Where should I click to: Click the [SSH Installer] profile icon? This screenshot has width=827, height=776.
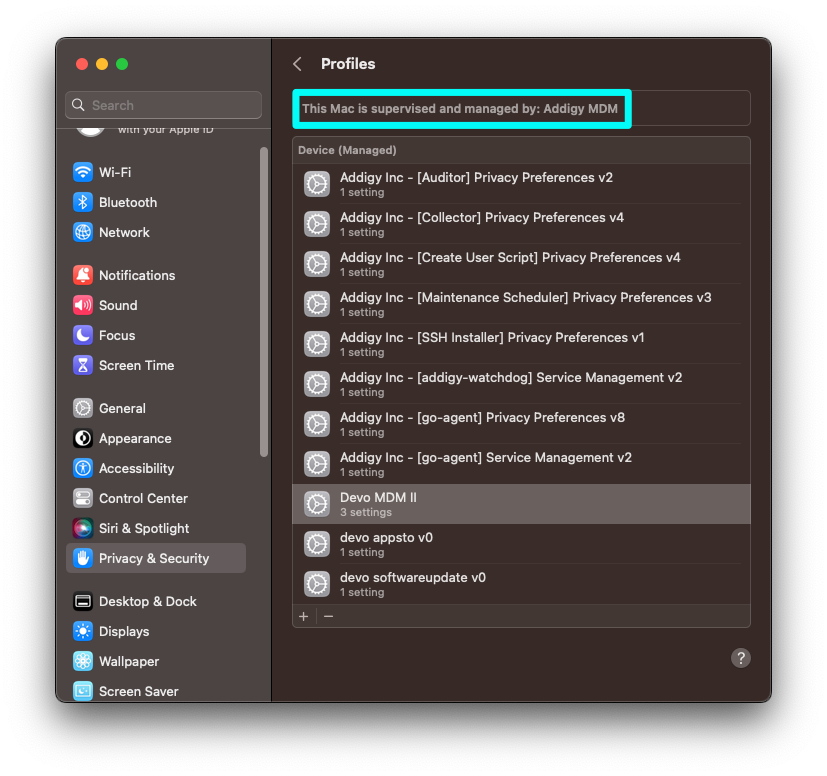(x=317, y=344)
